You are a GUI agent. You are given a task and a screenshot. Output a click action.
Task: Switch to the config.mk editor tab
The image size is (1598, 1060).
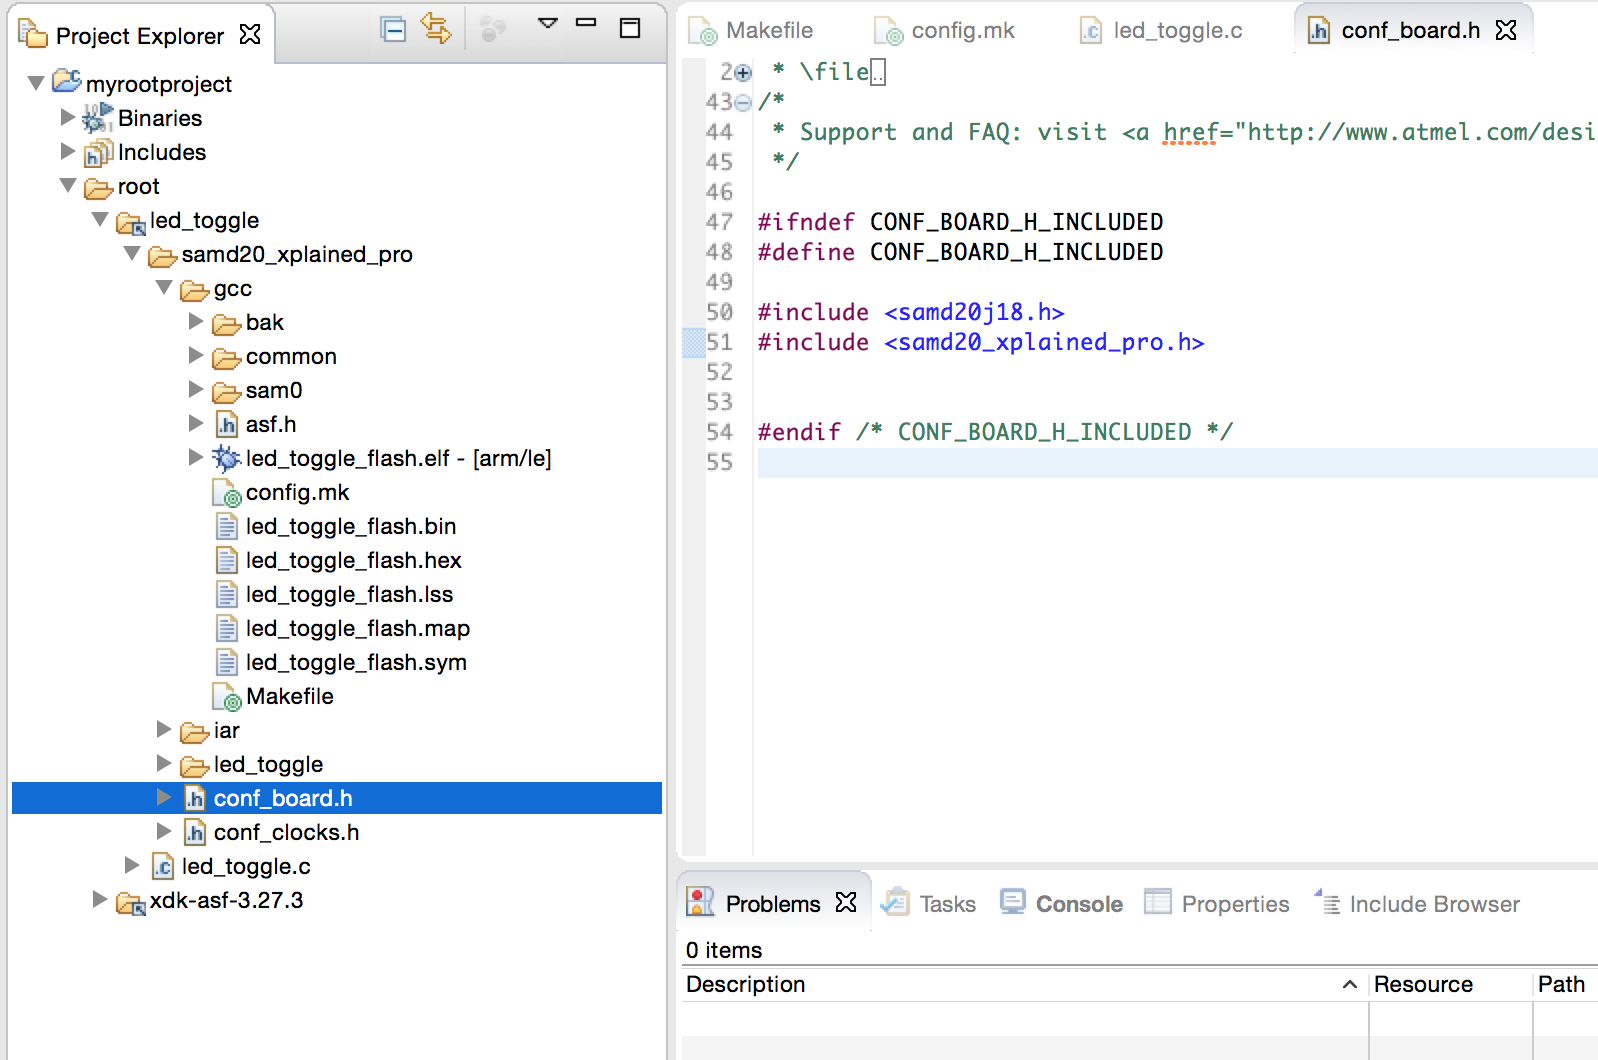[x=945, y=31]
